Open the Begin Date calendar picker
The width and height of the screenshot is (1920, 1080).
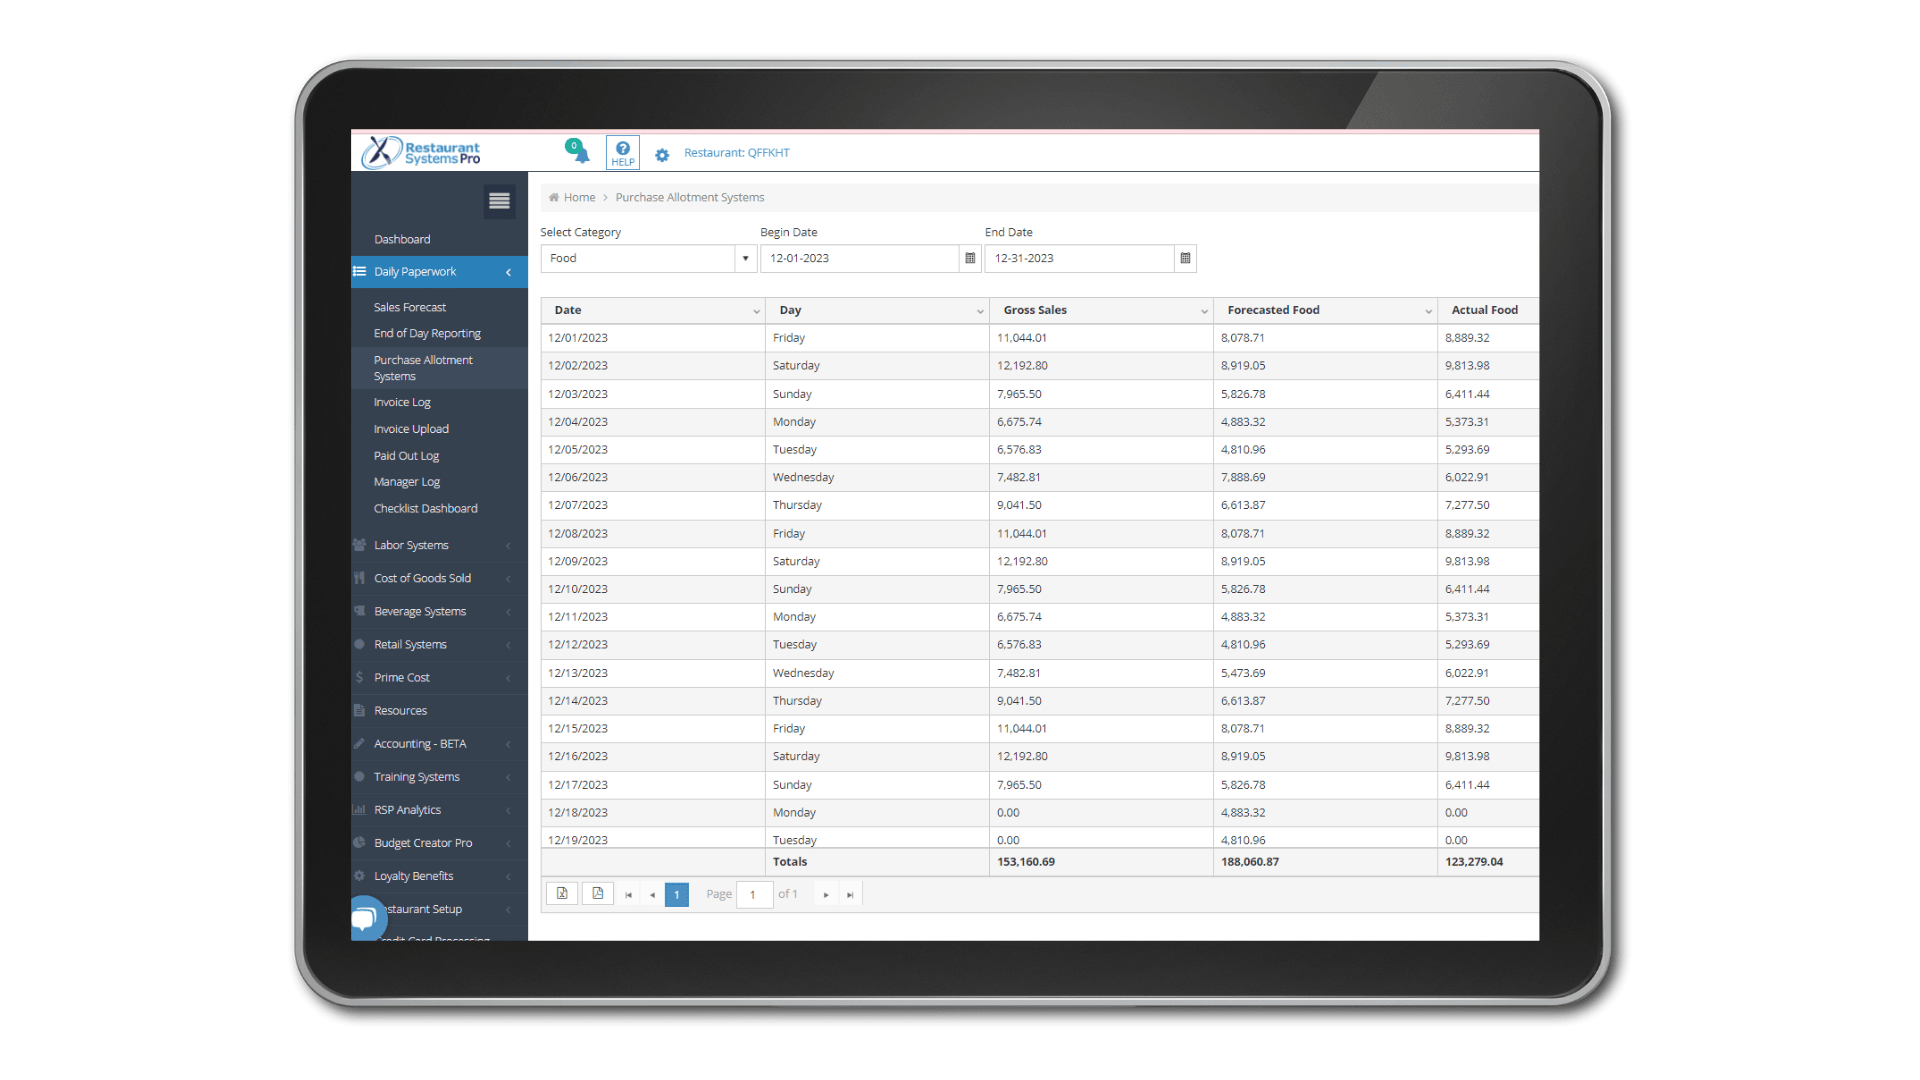coord(969,258)
